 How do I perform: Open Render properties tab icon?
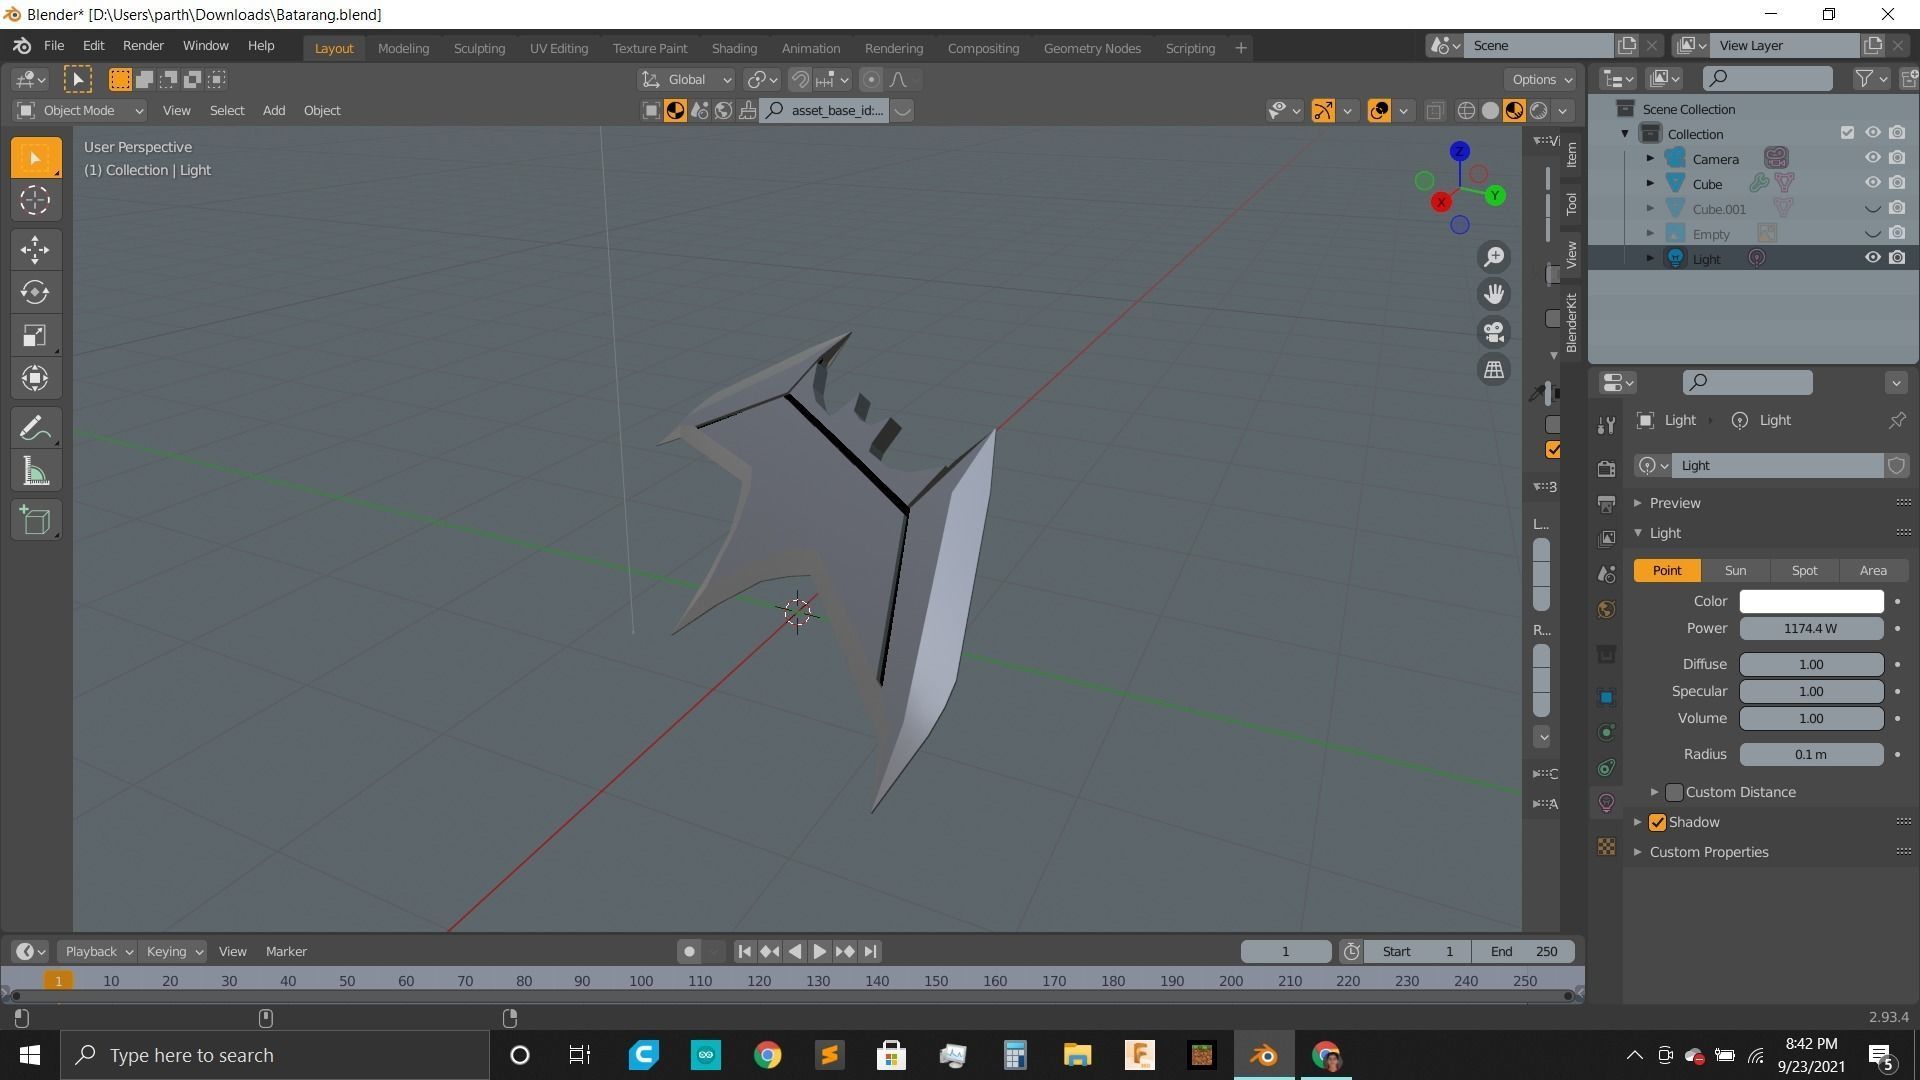pyautogui.click(x=1606, y=468)
